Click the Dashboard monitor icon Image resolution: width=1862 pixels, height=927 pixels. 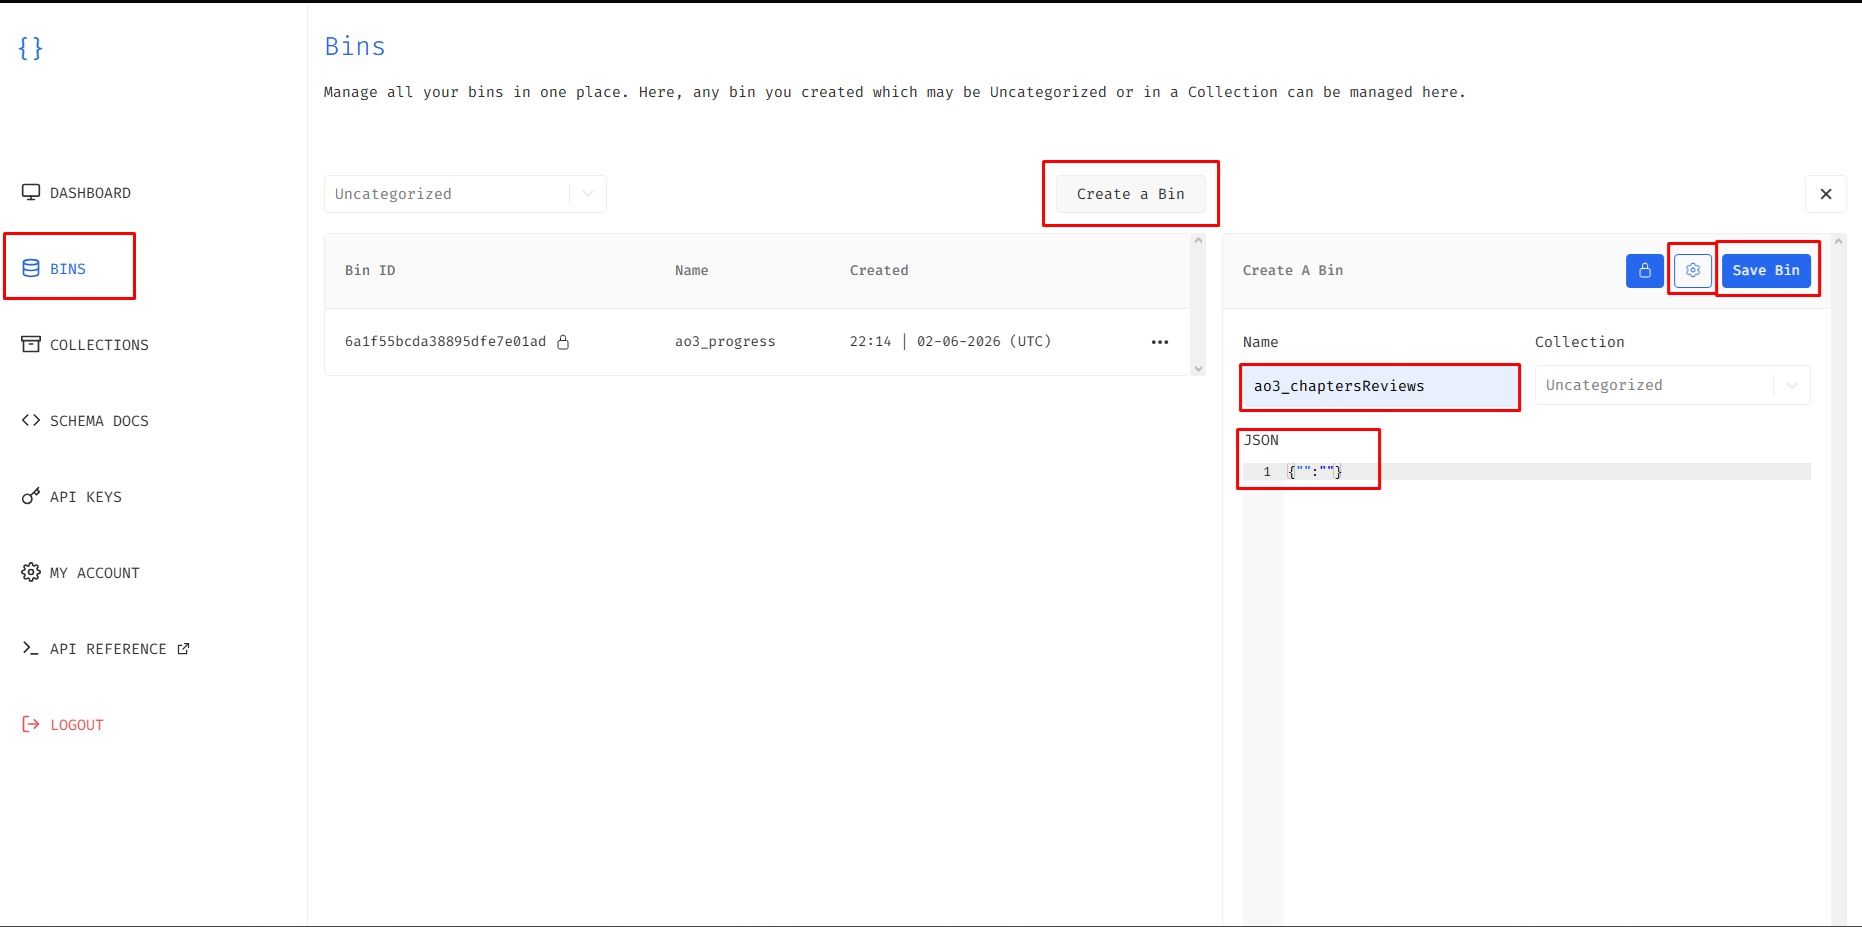31,192
